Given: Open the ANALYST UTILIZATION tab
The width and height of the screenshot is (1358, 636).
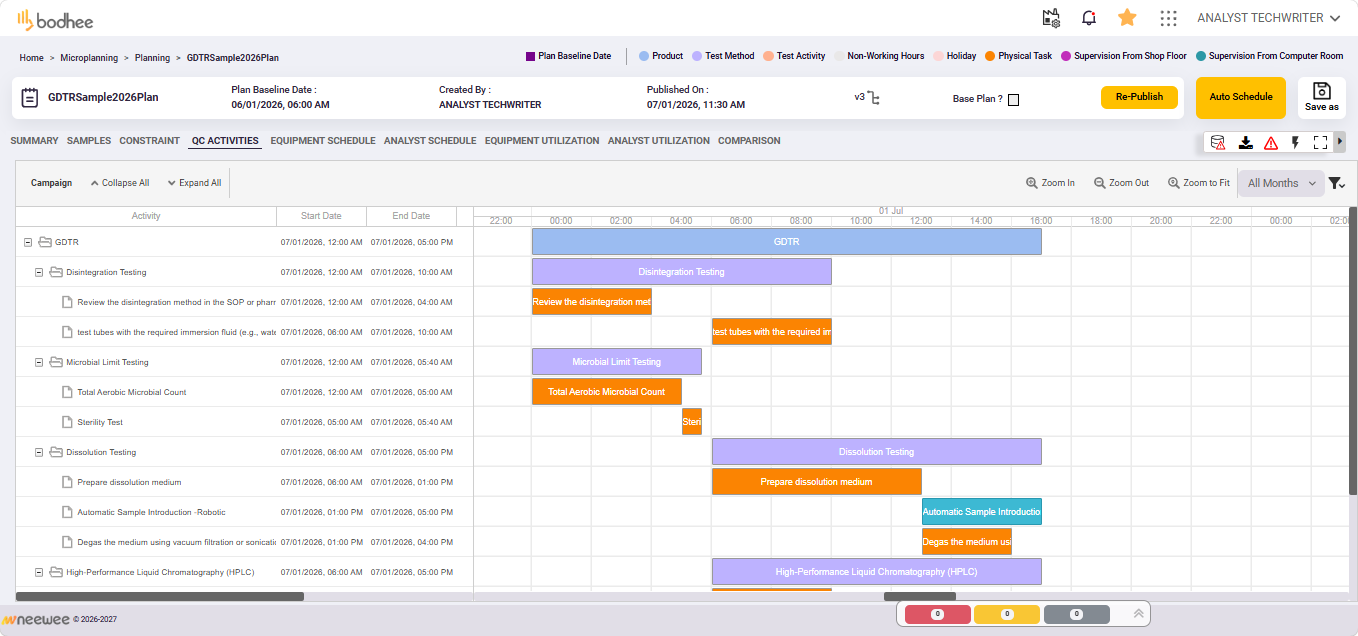Looking at the screenshot, I should pyautogui.click(x=659, y=141).
